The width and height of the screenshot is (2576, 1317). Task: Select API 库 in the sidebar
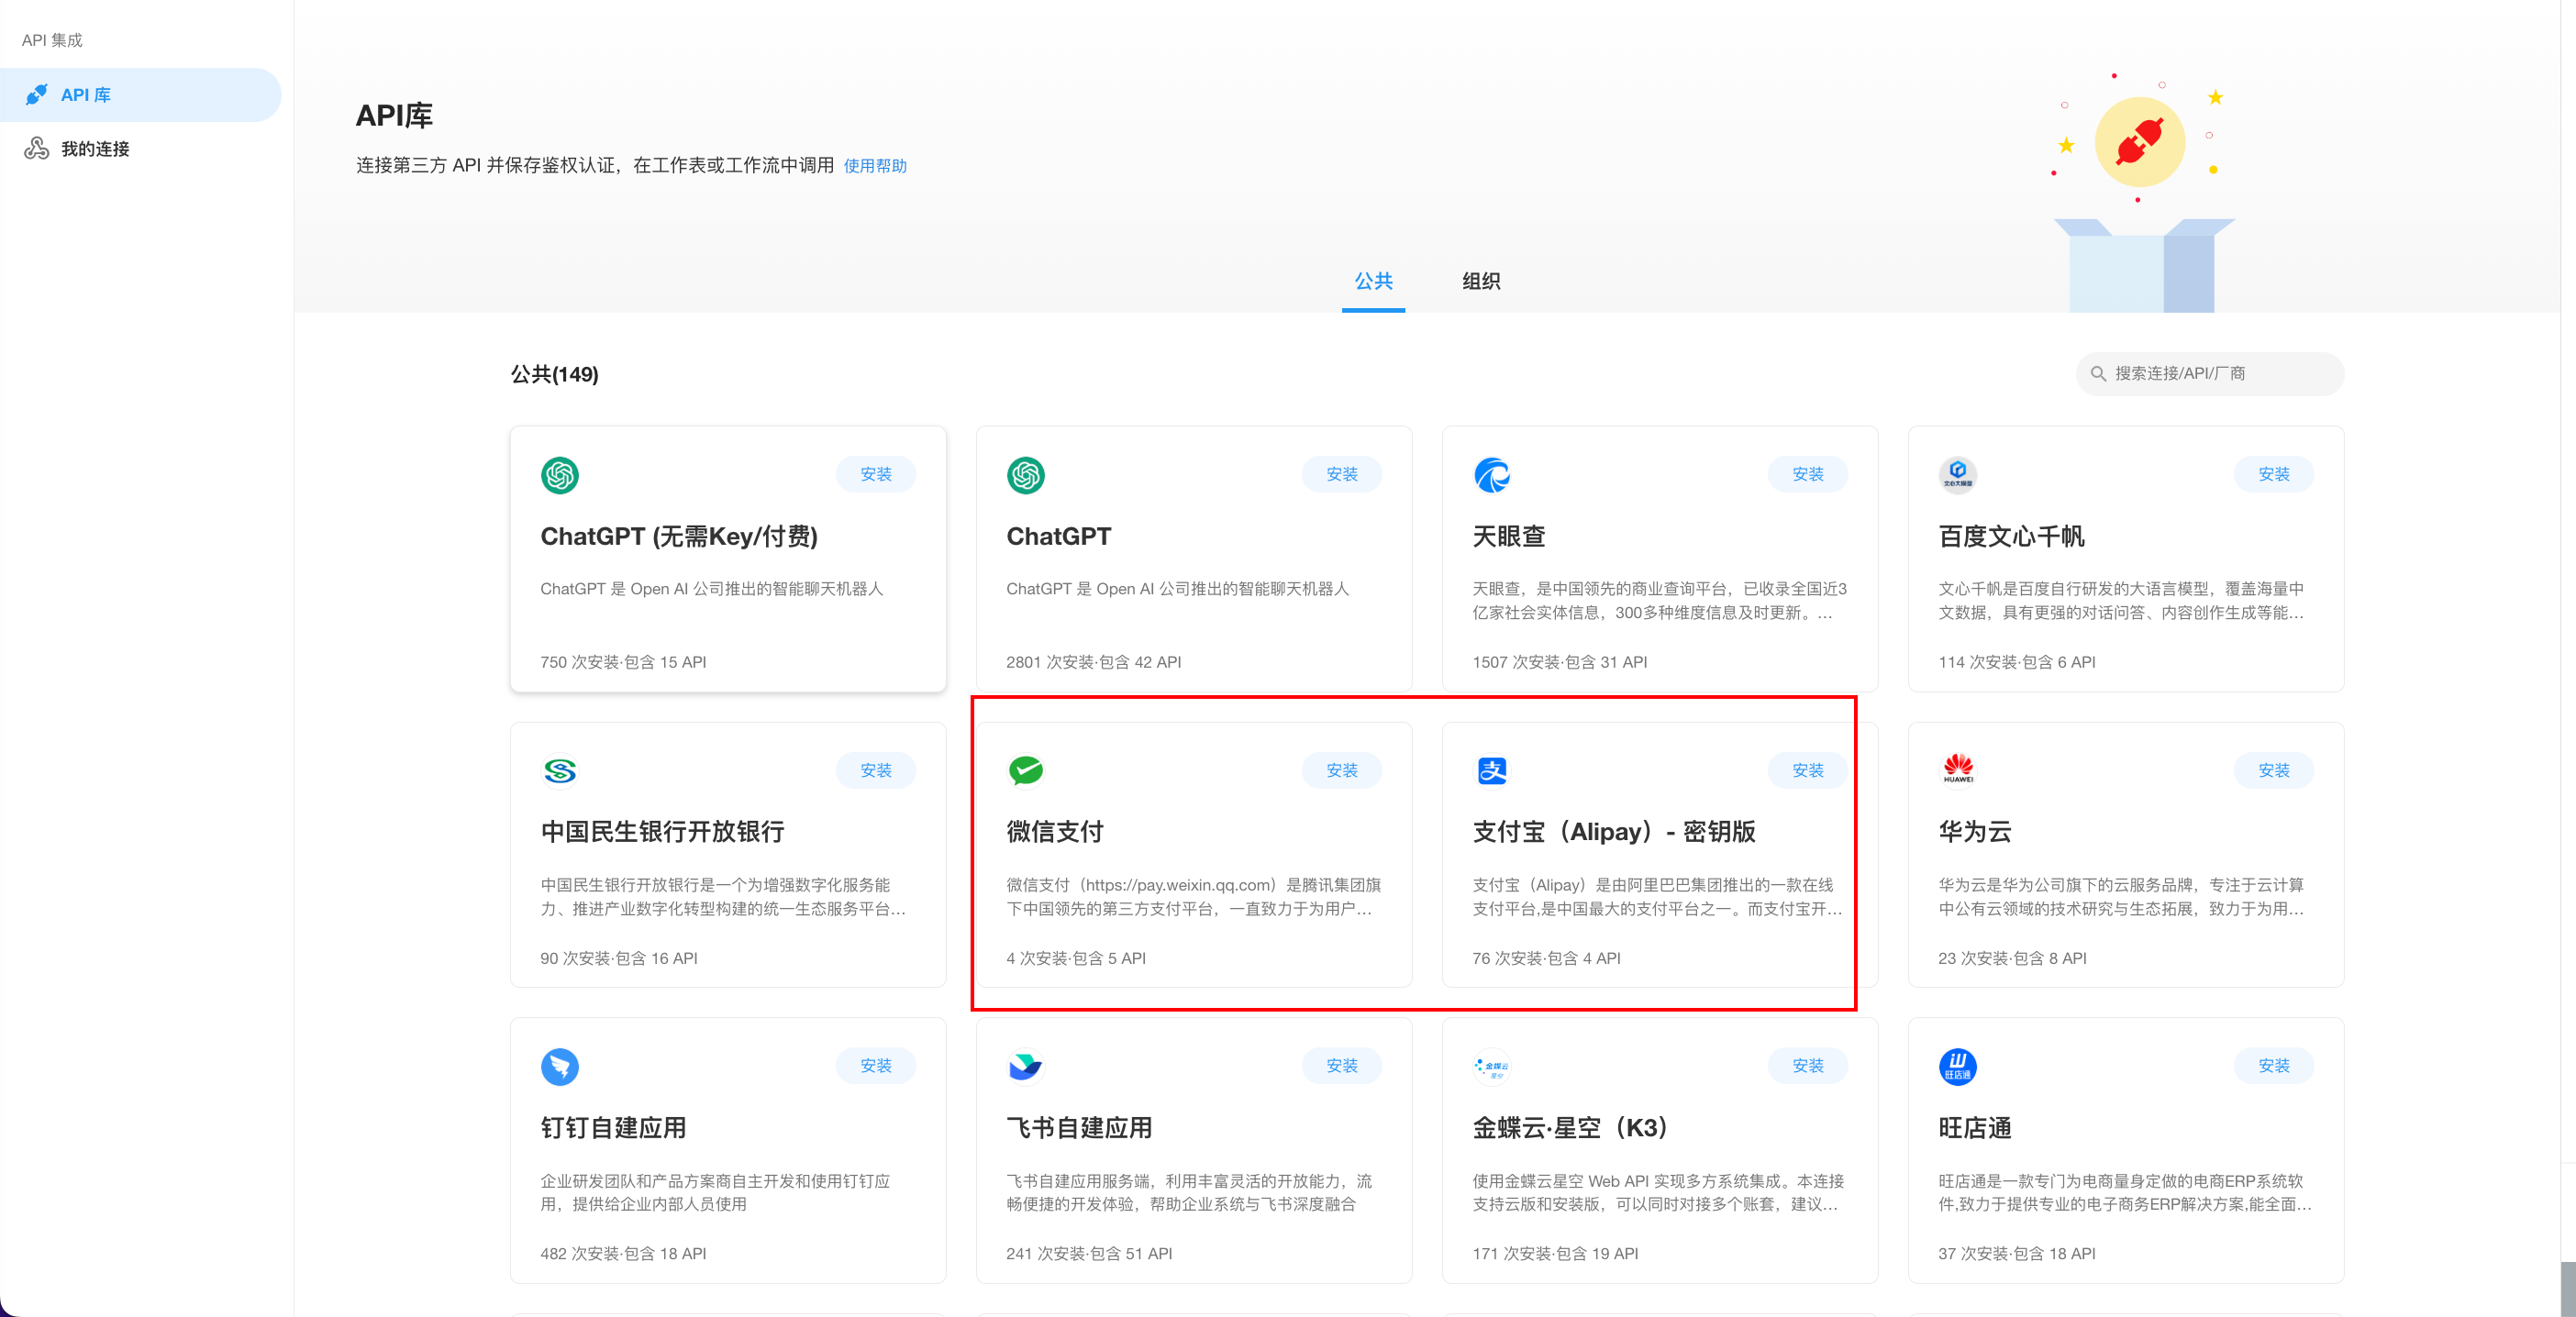pos(85,95)
